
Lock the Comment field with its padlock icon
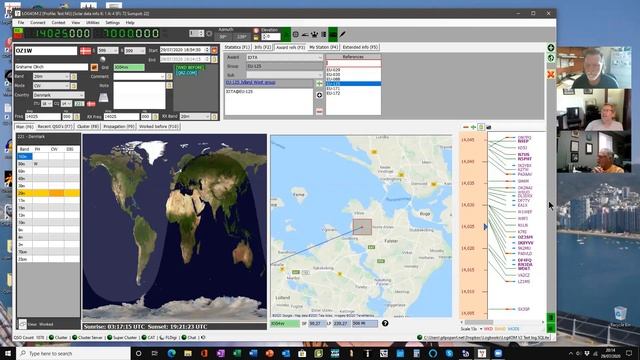click(169, 76)
